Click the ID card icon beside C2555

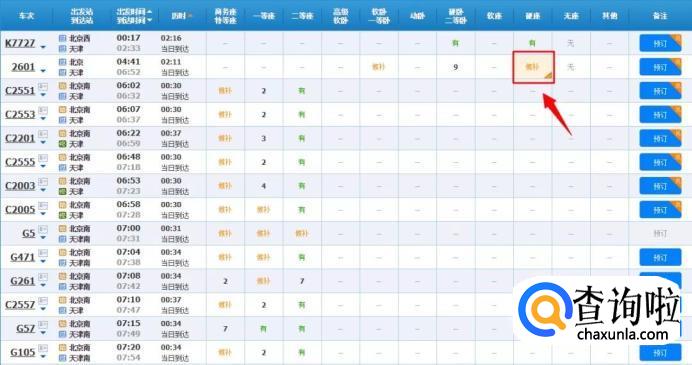tap(43, 158)
